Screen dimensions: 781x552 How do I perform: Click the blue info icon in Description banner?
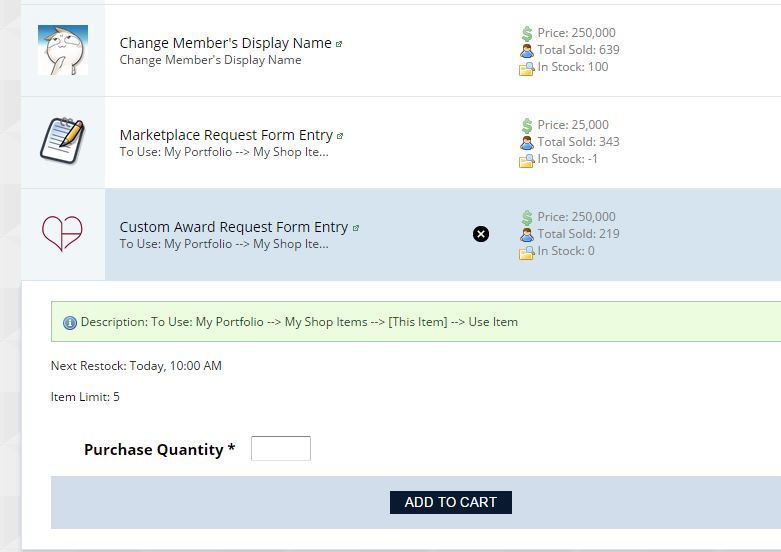click(70, 323)
